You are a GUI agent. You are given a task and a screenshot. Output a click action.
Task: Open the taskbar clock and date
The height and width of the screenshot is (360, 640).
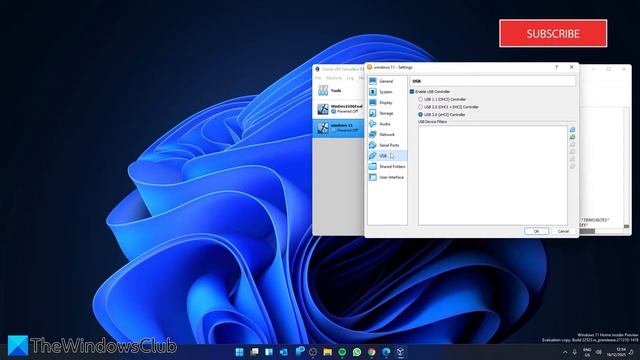[x=616, y=352]
